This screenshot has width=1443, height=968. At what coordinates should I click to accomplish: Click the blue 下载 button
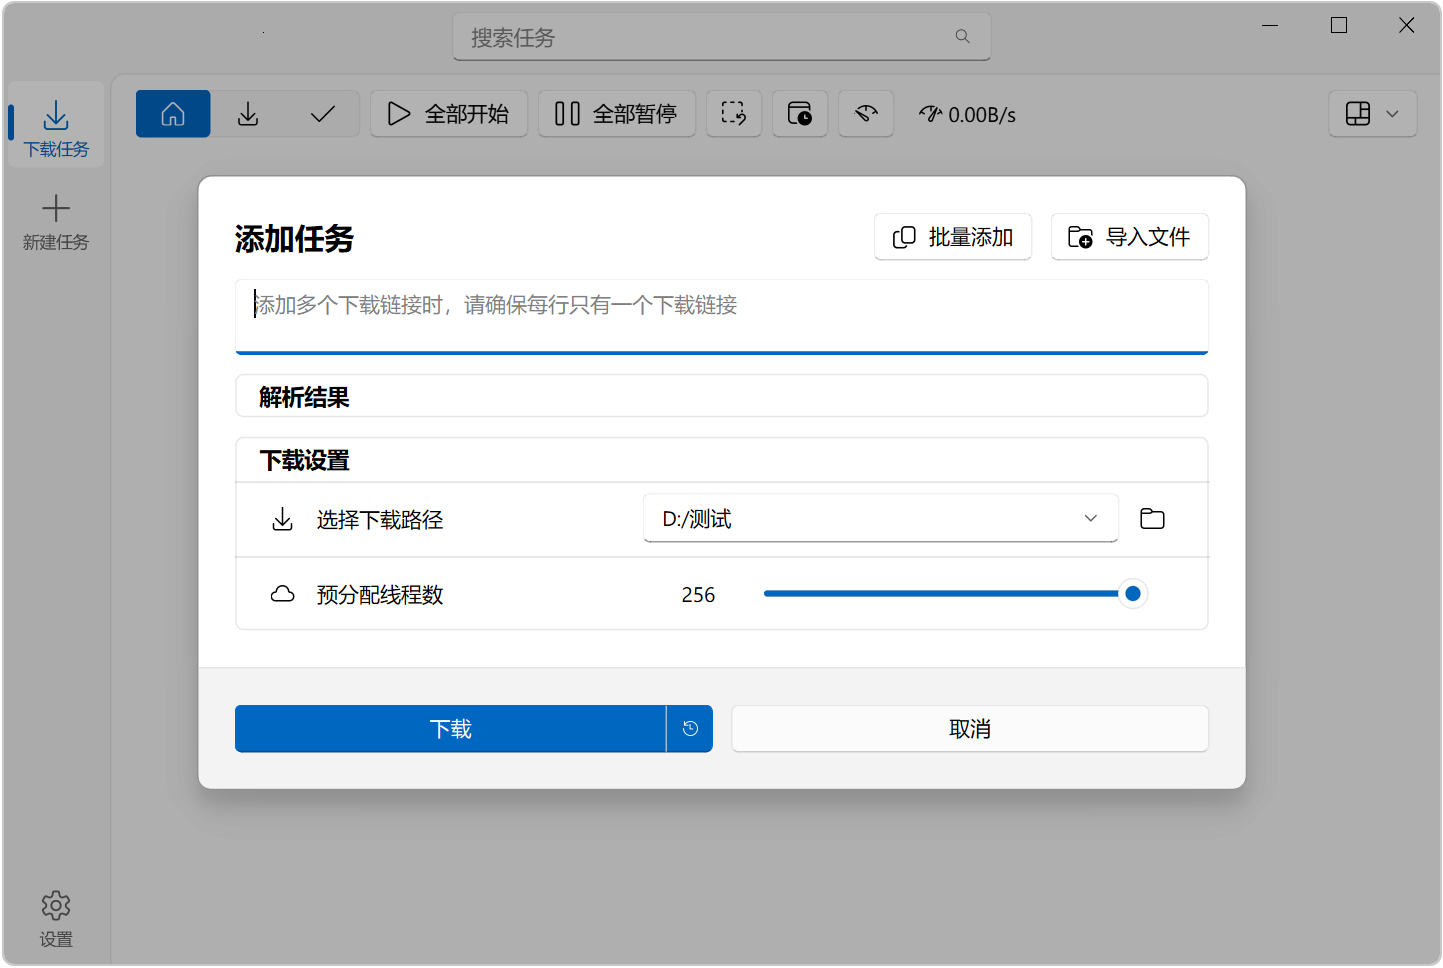pos(451,729)
